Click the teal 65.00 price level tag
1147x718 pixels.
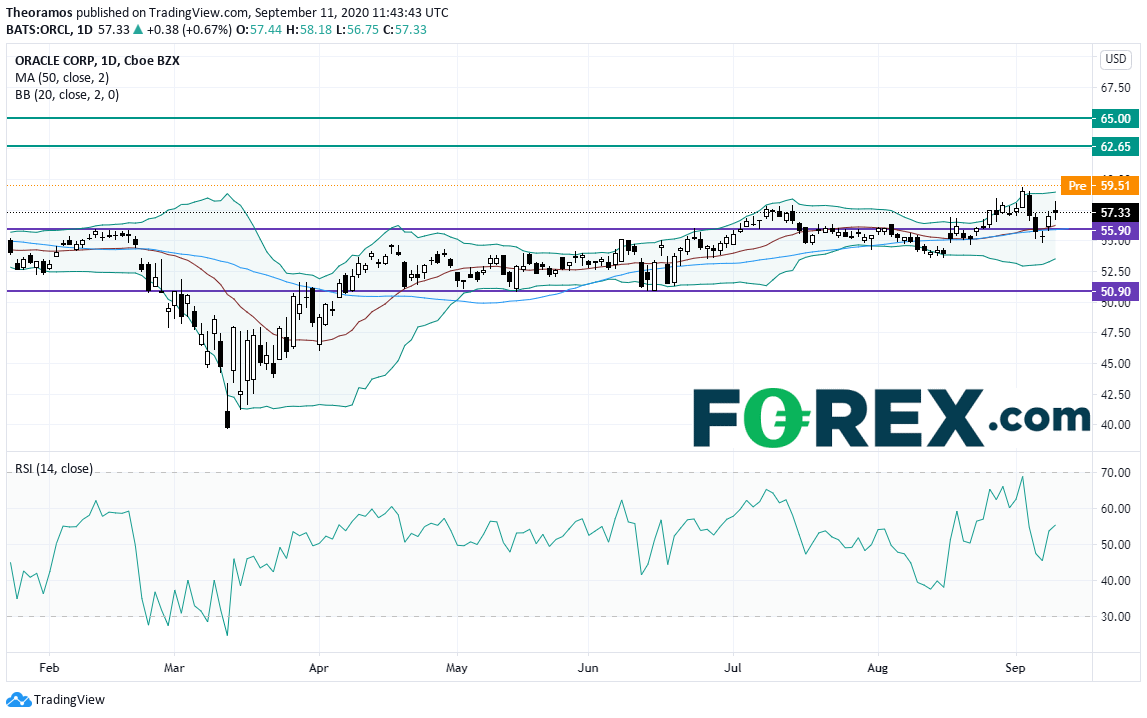point(1116,118)
